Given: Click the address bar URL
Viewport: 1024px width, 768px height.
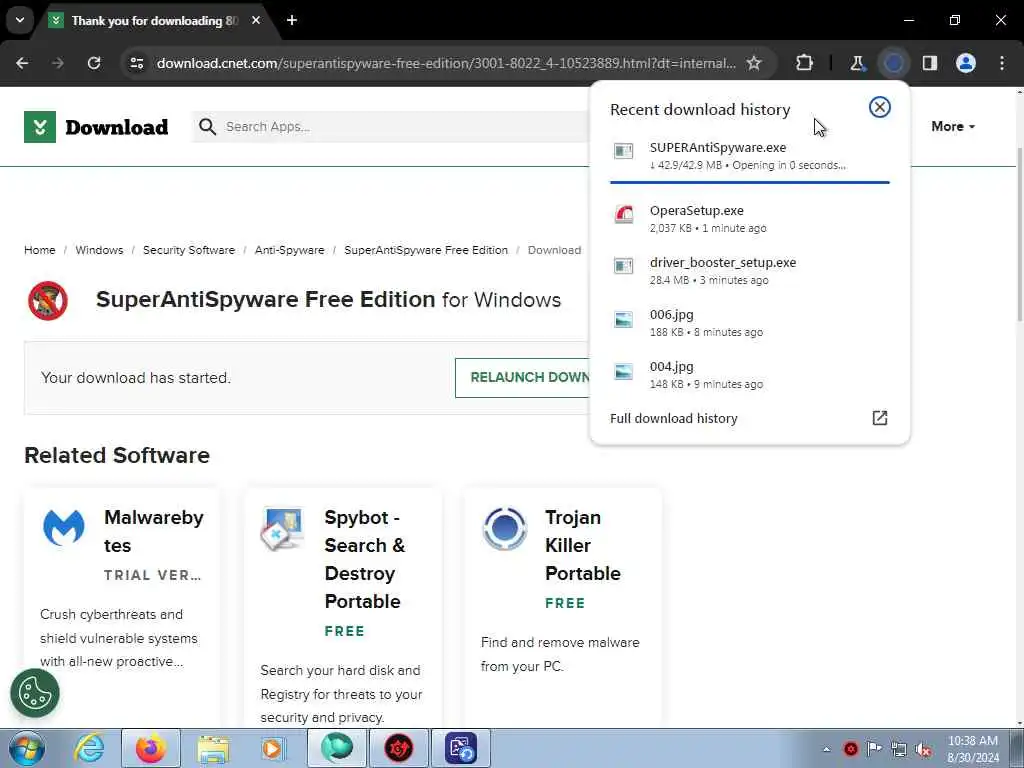Looking at the screenshot, I should (x=446, y=63).
